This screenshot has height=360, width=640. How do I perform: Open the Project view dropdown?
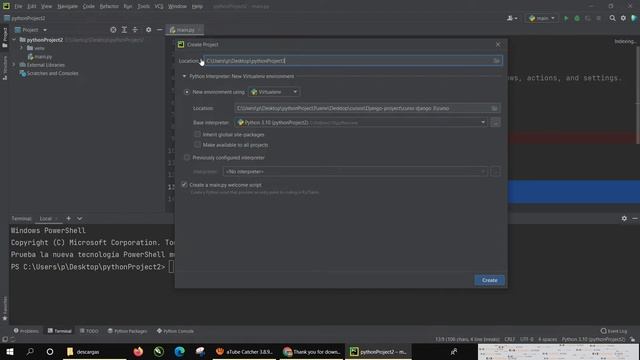point(31,30)
